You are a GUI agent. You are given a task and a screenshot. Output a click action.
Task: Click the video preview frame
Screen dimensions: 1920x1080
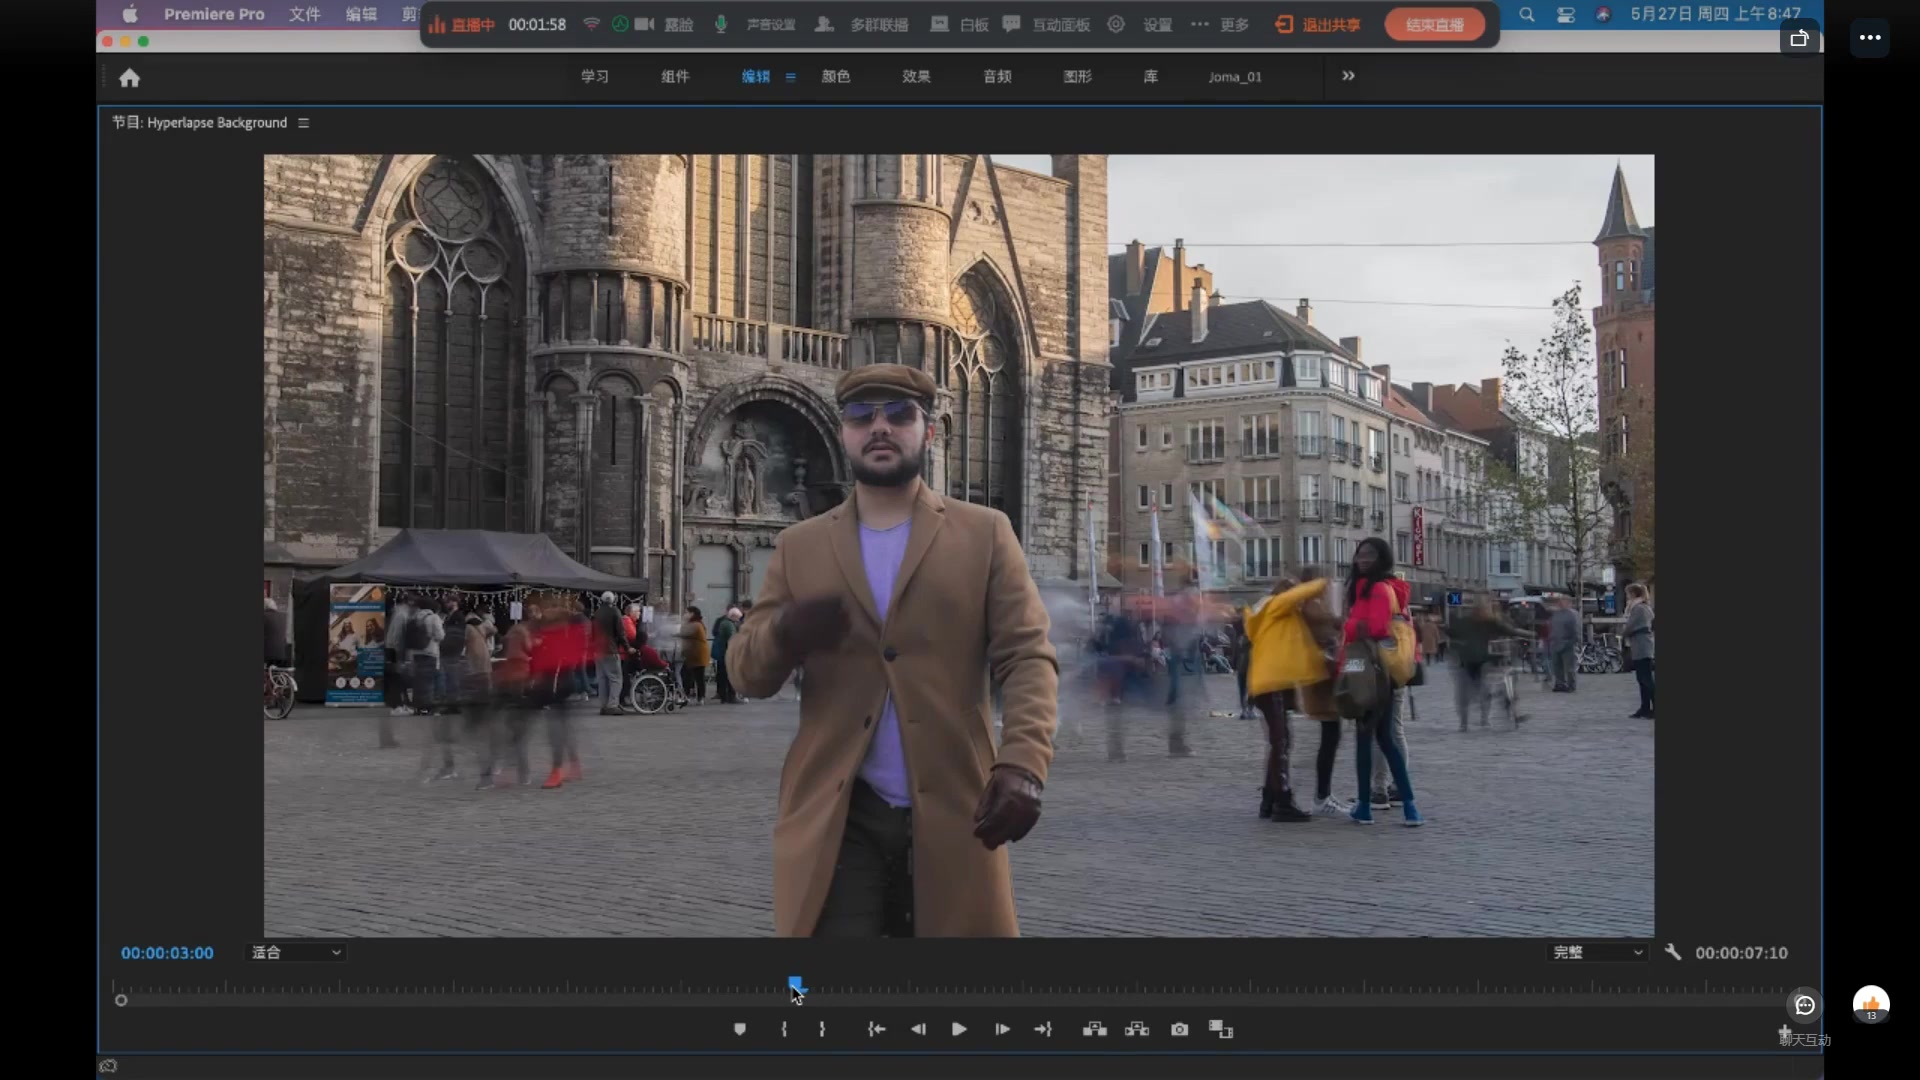959,545
